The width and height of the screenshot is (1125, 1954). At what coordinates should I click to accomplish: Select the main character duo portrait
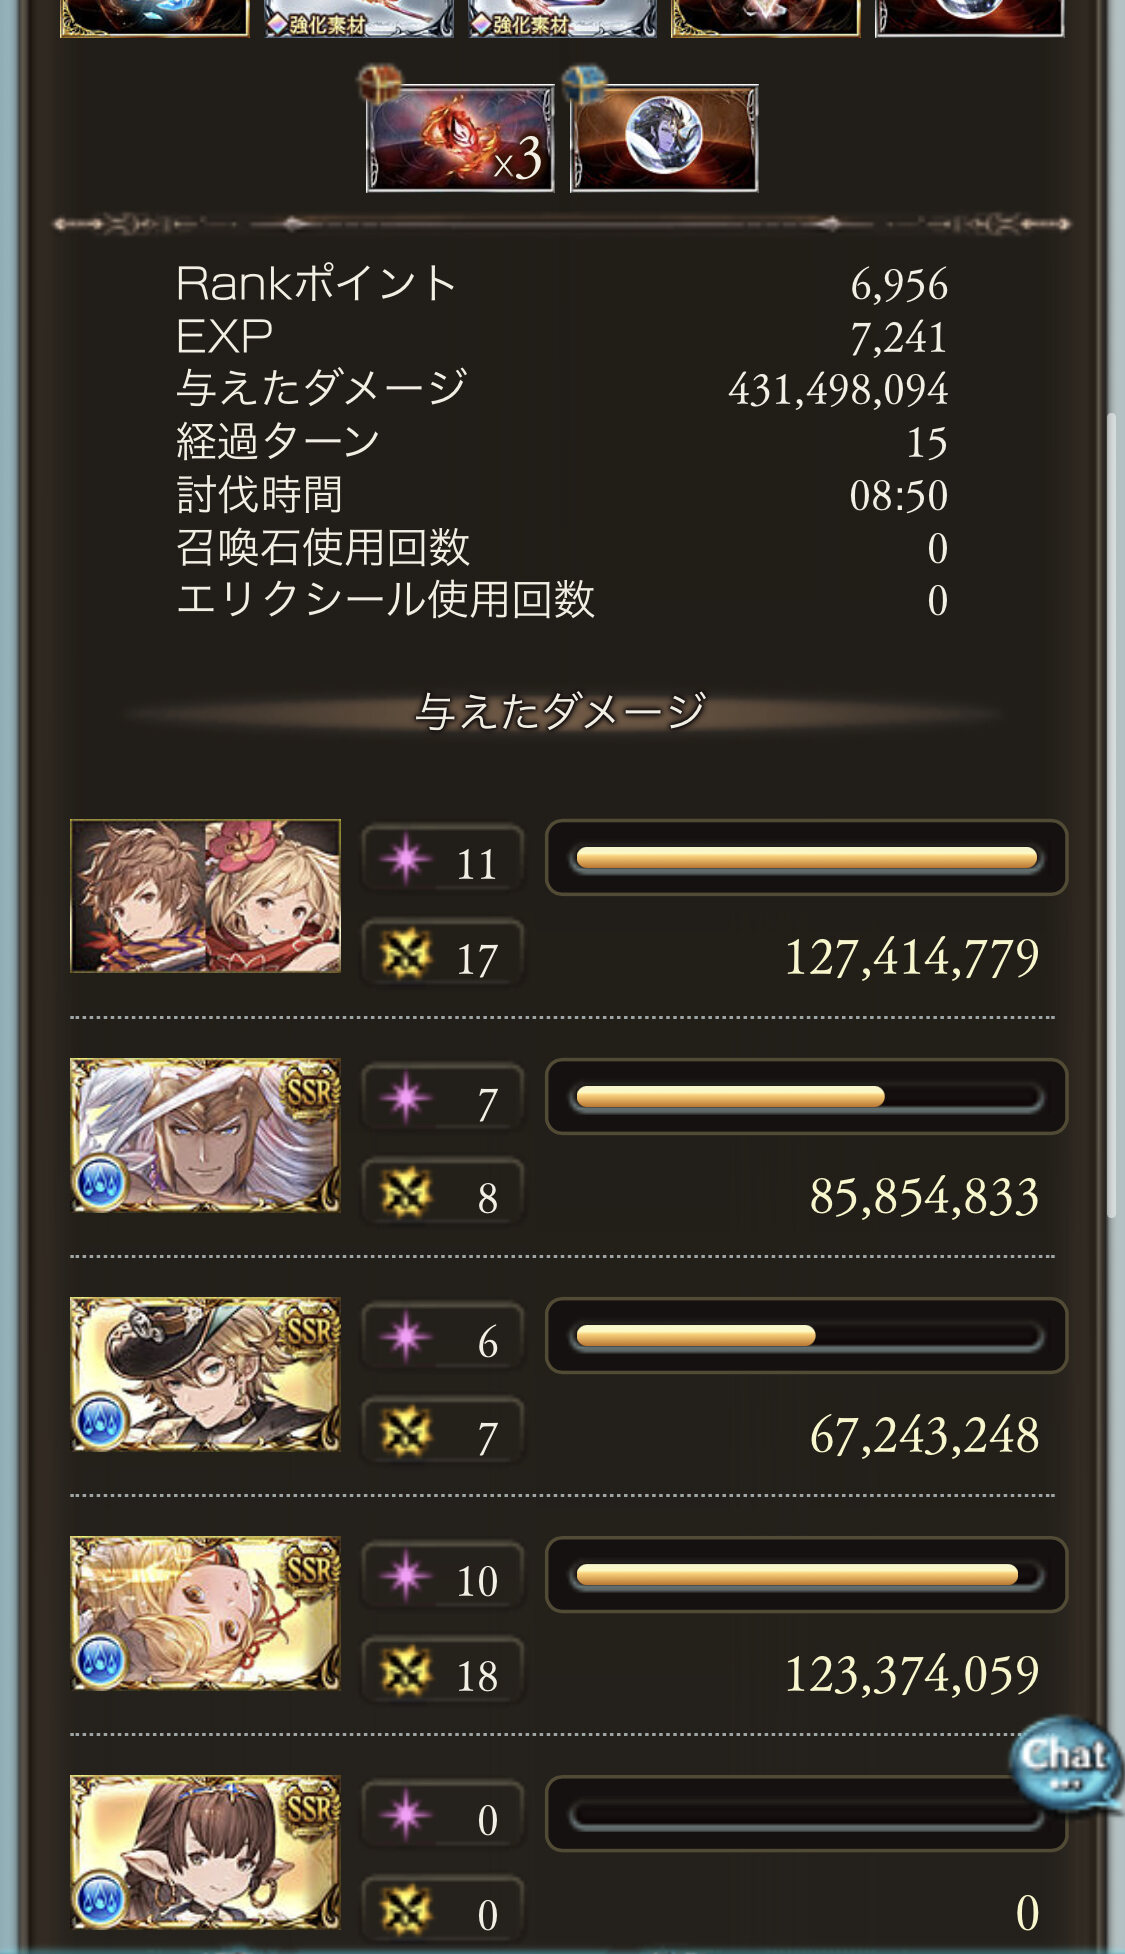205,896
